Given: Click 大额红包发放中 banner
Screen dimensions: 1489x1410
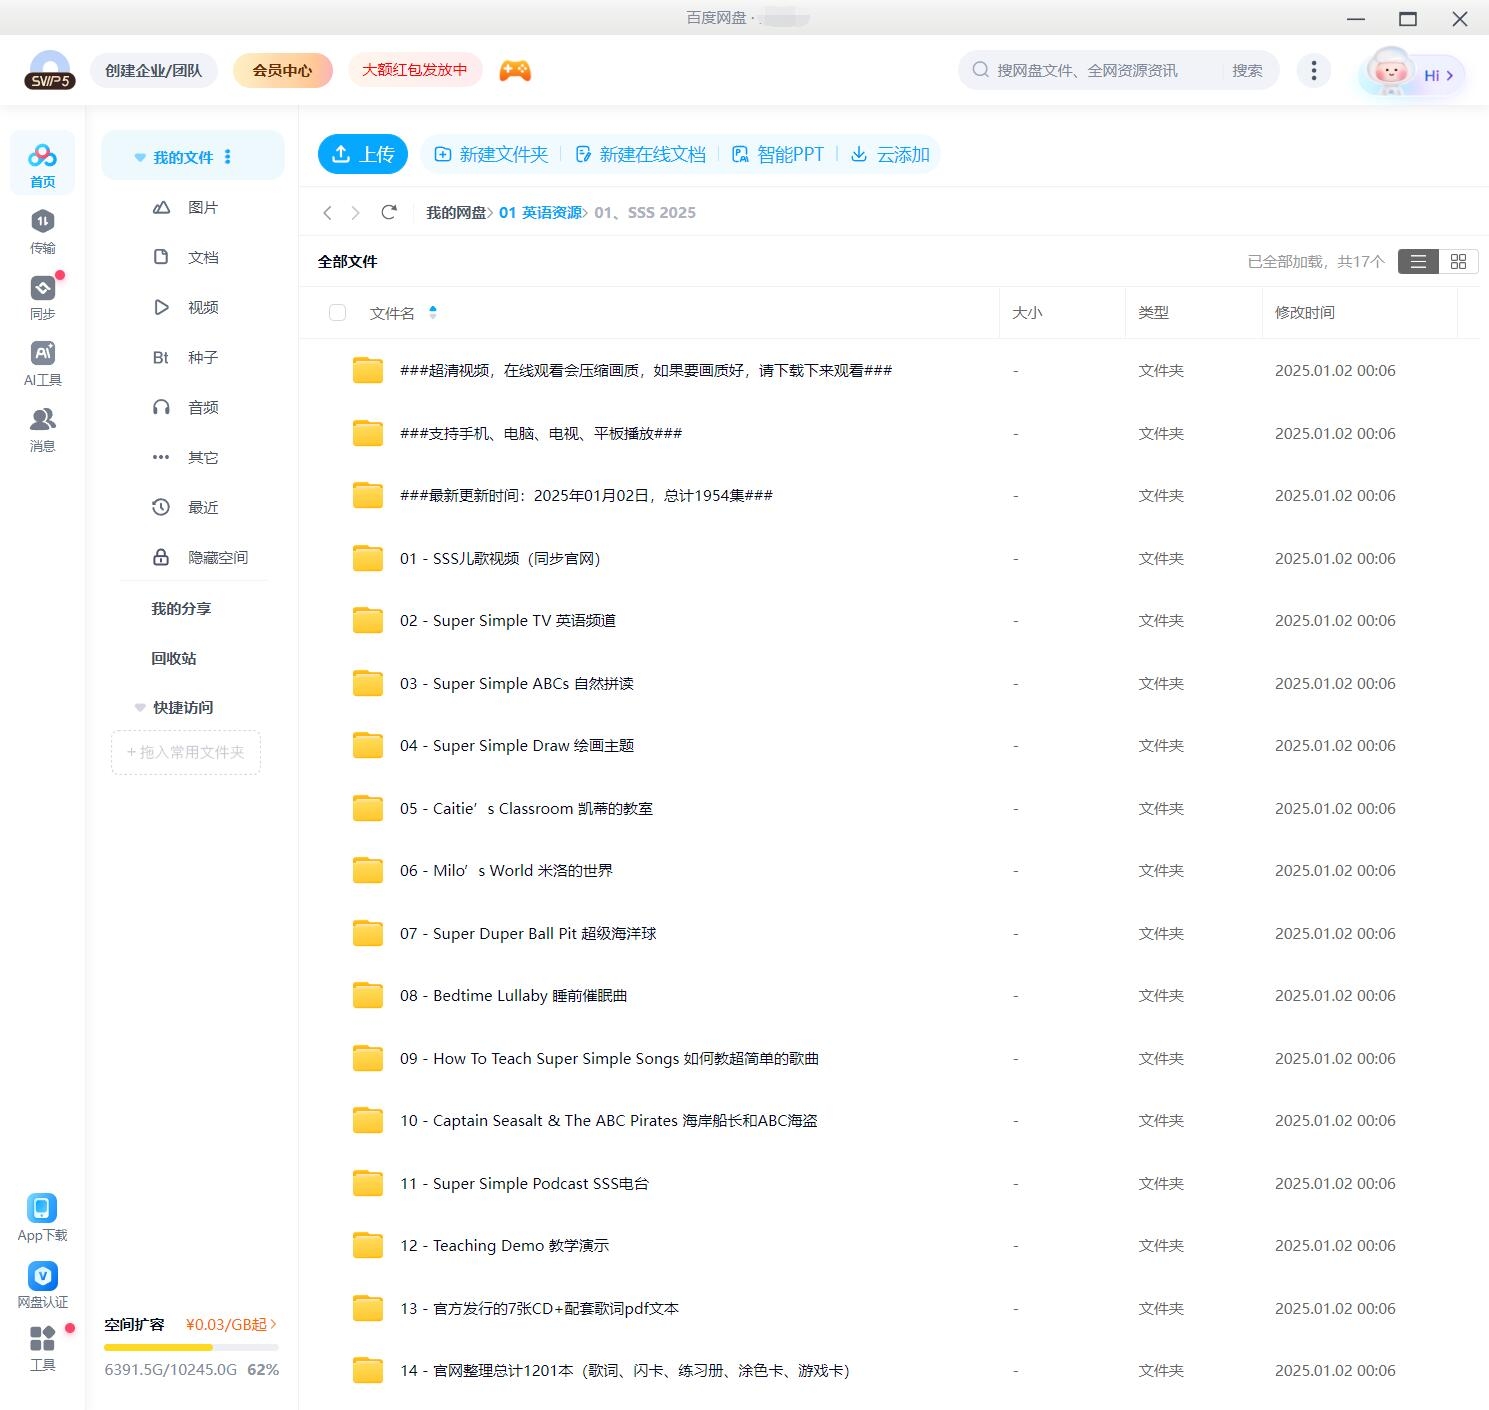Looking at the screenshot, I should [x=415, y=70].
